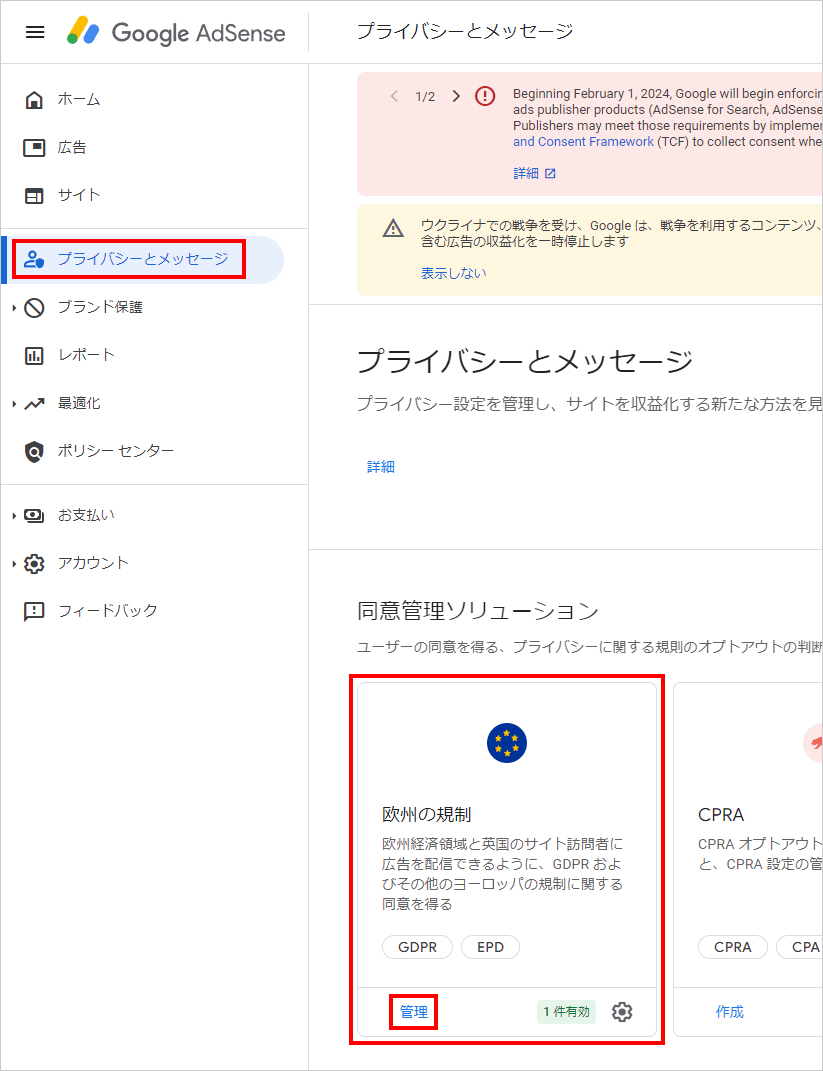Click the ブランド保護 block icon
Image resolution: width=823 pixels, height=1071 pixels.
coord(34,308)
